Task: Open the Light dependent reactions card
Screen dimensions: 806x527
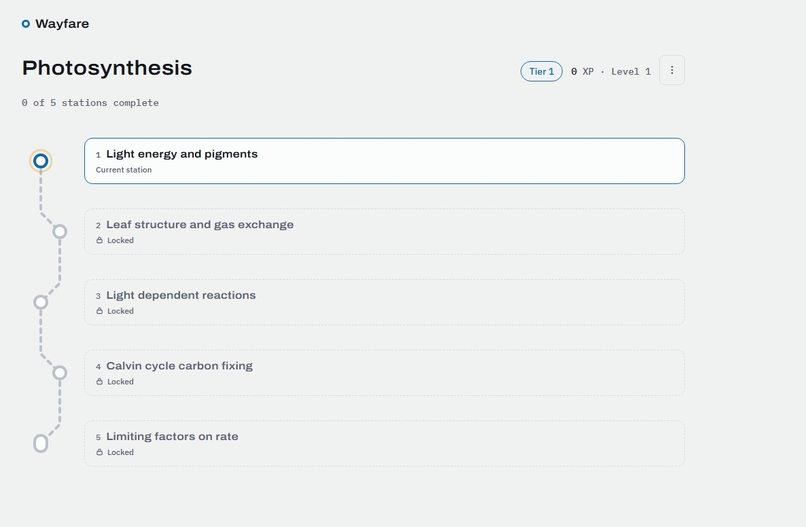Action: pyautogui.click(x=384, y=302)
